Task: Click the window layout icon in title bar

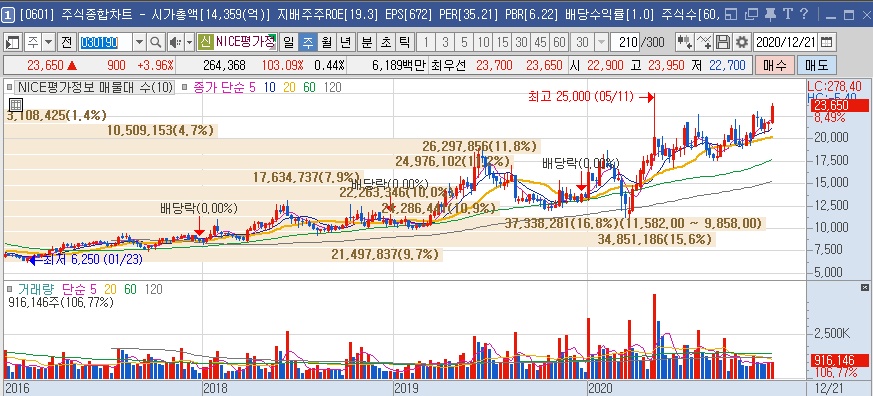Action: point(732,14)
